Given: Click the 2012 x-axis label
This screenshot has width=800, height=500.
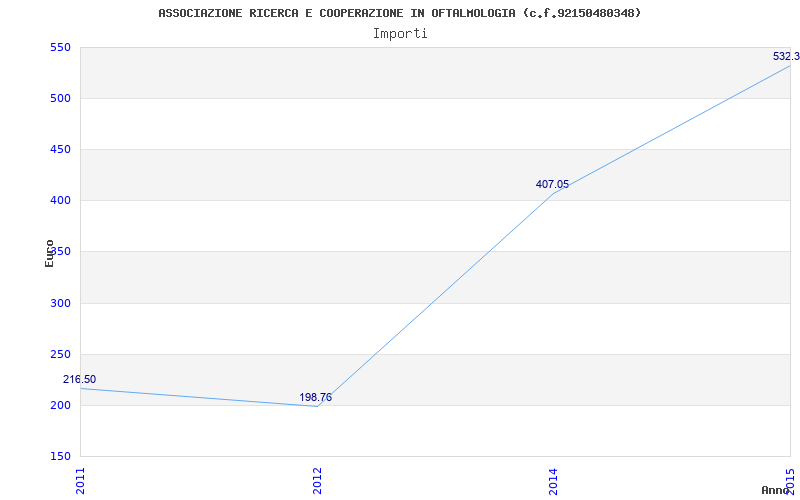Looking at the screenshot, I should [317, 481].
